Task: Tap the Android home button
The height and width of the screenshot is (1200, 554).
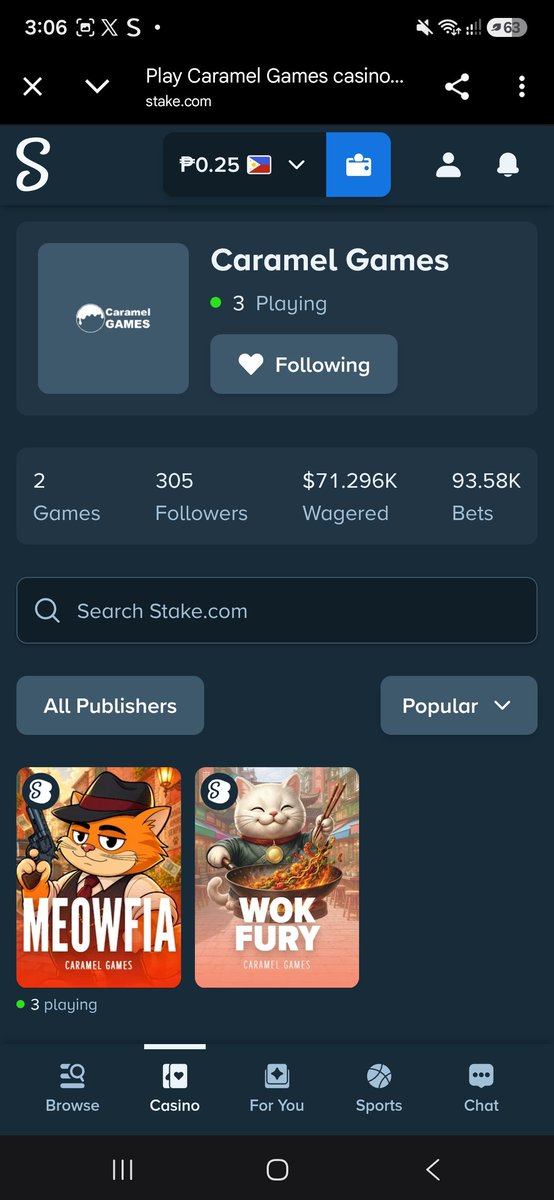Action: (x=277, y=1169)
